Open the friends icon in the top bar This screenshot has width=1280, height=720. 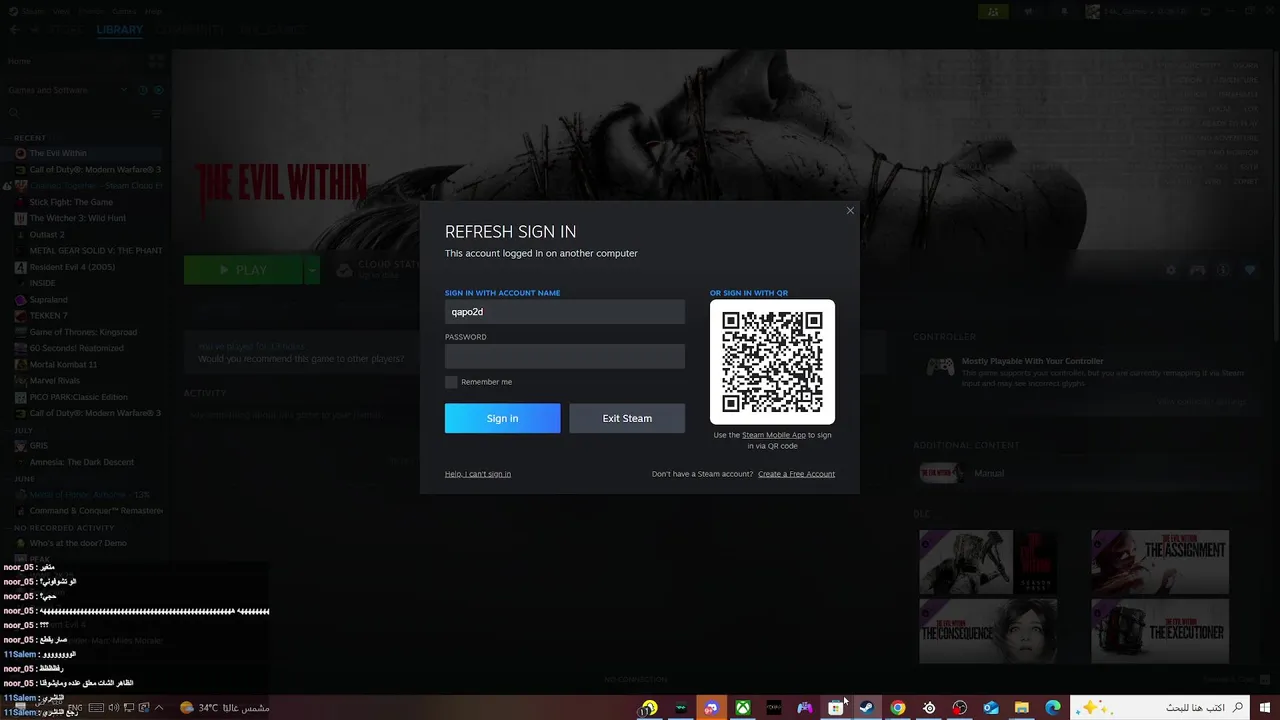pos(993,12)
